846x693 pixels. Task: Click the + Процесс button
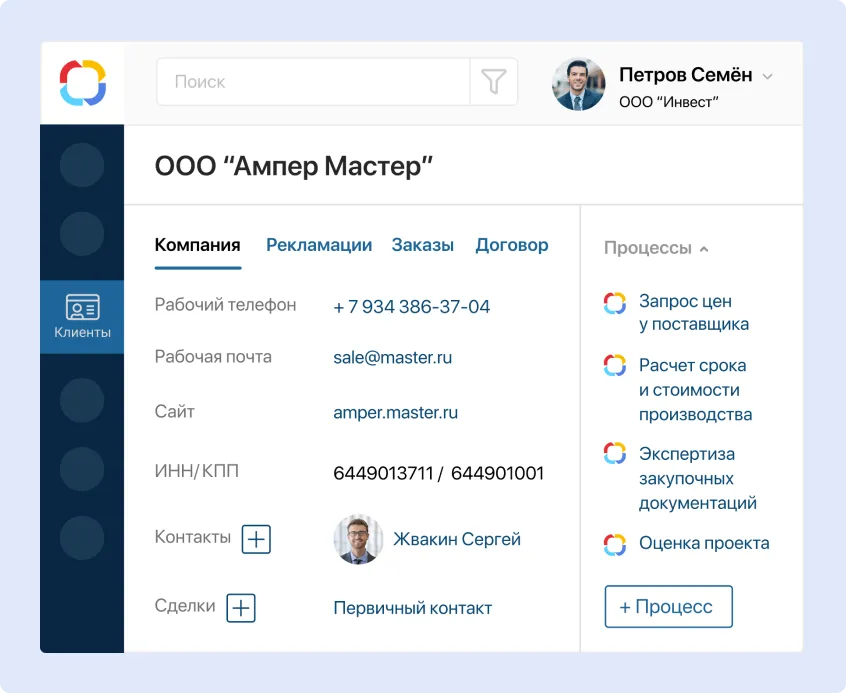point(668,606)
